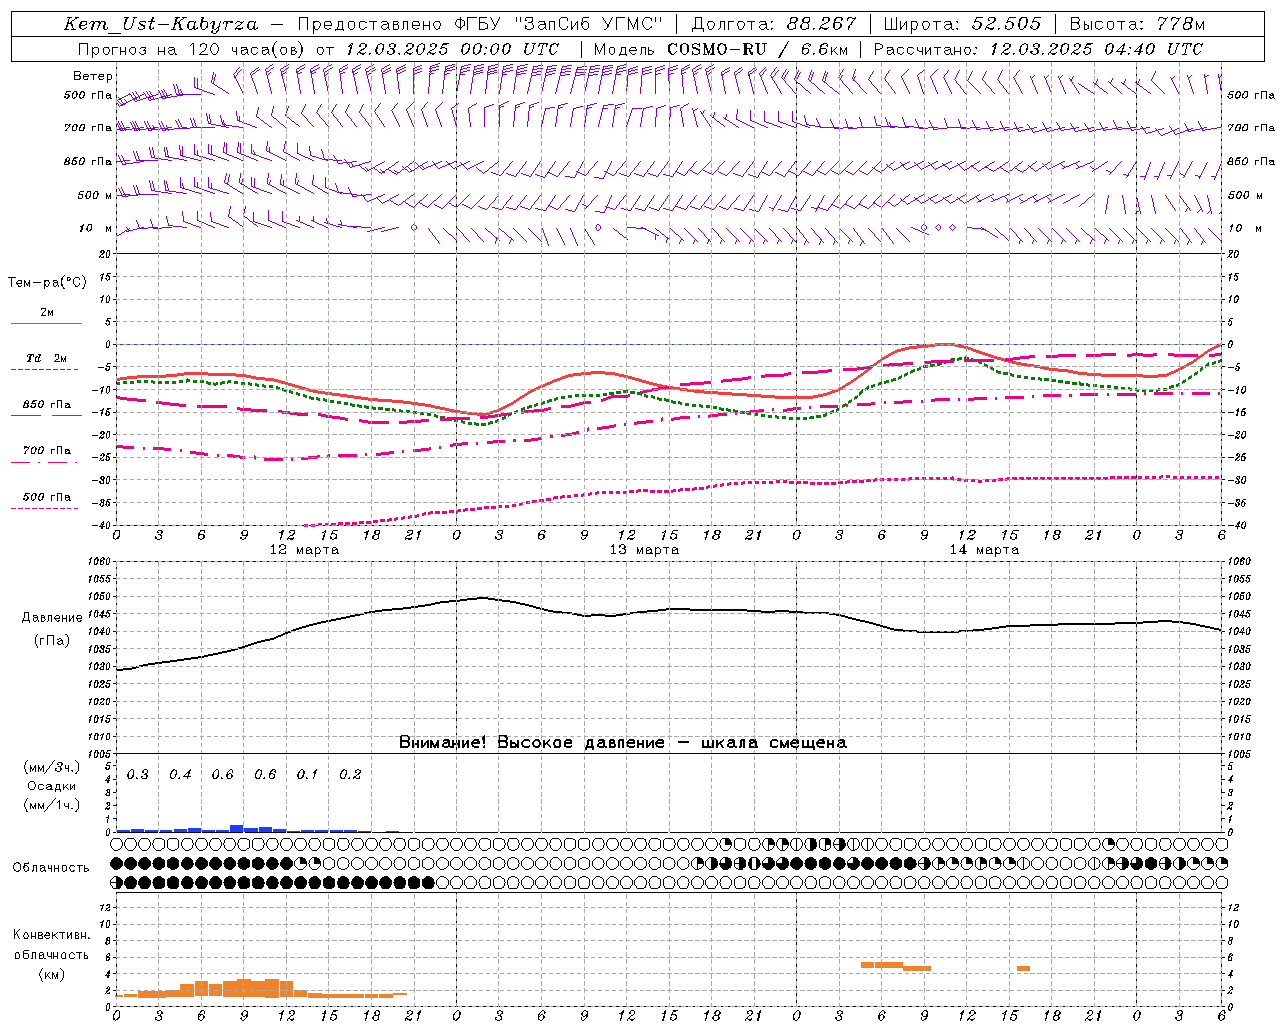Click the (мм/3ч.) precipitation unit label

pyautogui.click(x=52, y=768)
